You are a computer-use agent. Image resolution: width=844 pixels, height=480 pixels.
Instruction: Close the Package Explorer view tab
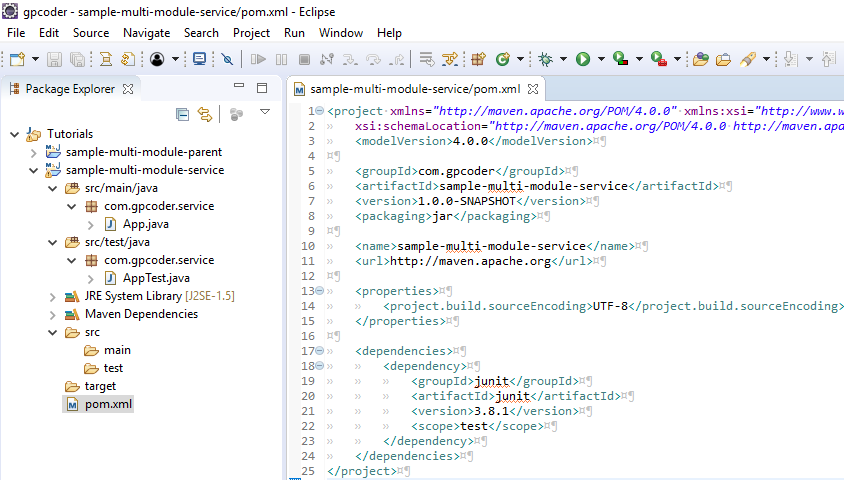point(128,88)
